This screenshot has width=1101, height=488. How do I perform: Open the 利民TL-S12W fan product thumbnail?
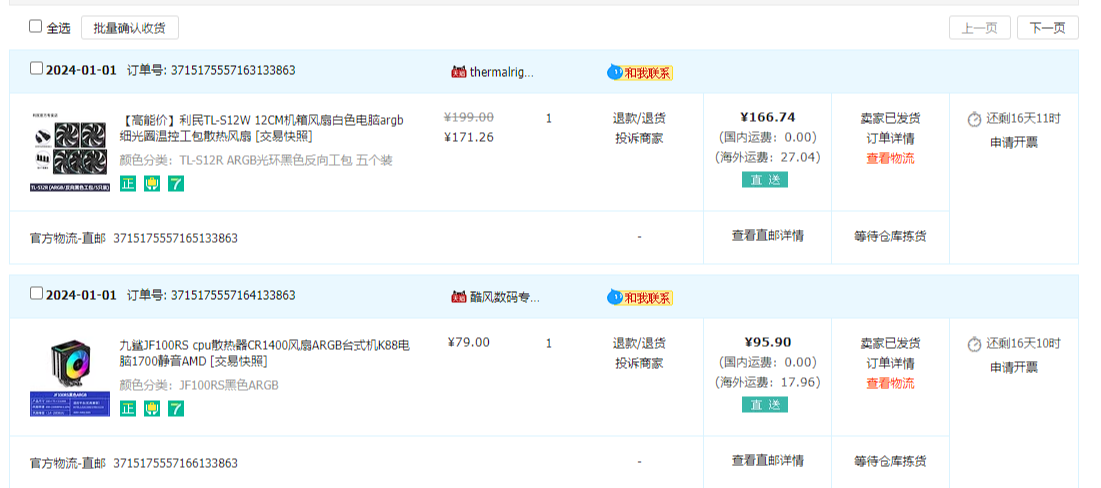70,152
